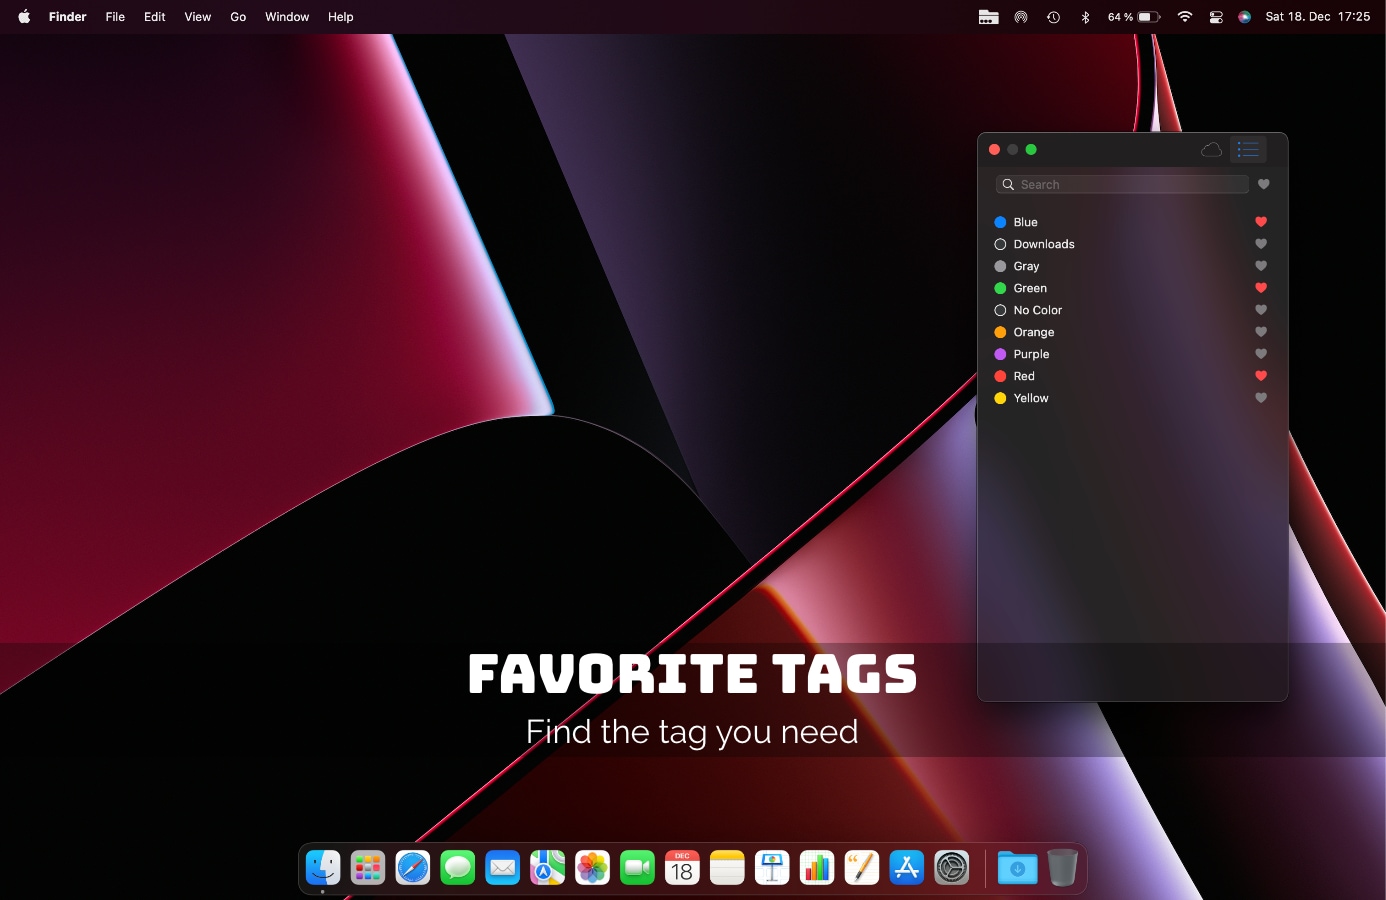Viewport: 1386px width, 900px height.
Task: Click the iCloud icon in tag window
Action: click(1211, 150)
